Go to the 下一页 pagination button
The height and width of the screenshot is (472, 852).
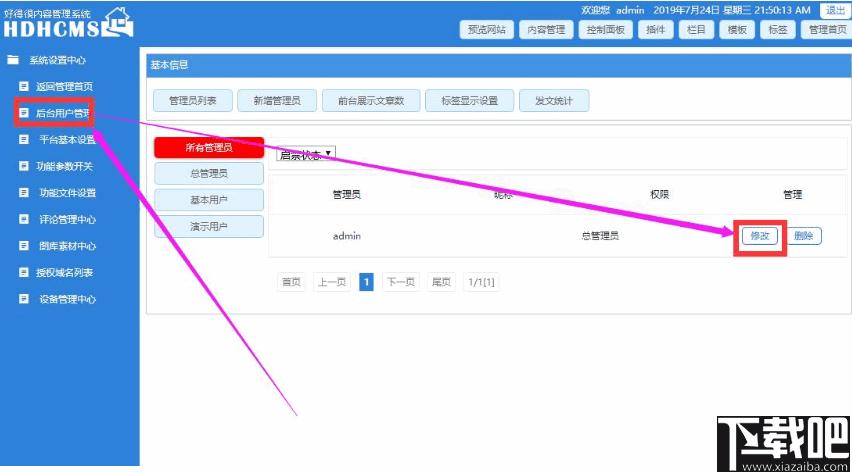400,282
